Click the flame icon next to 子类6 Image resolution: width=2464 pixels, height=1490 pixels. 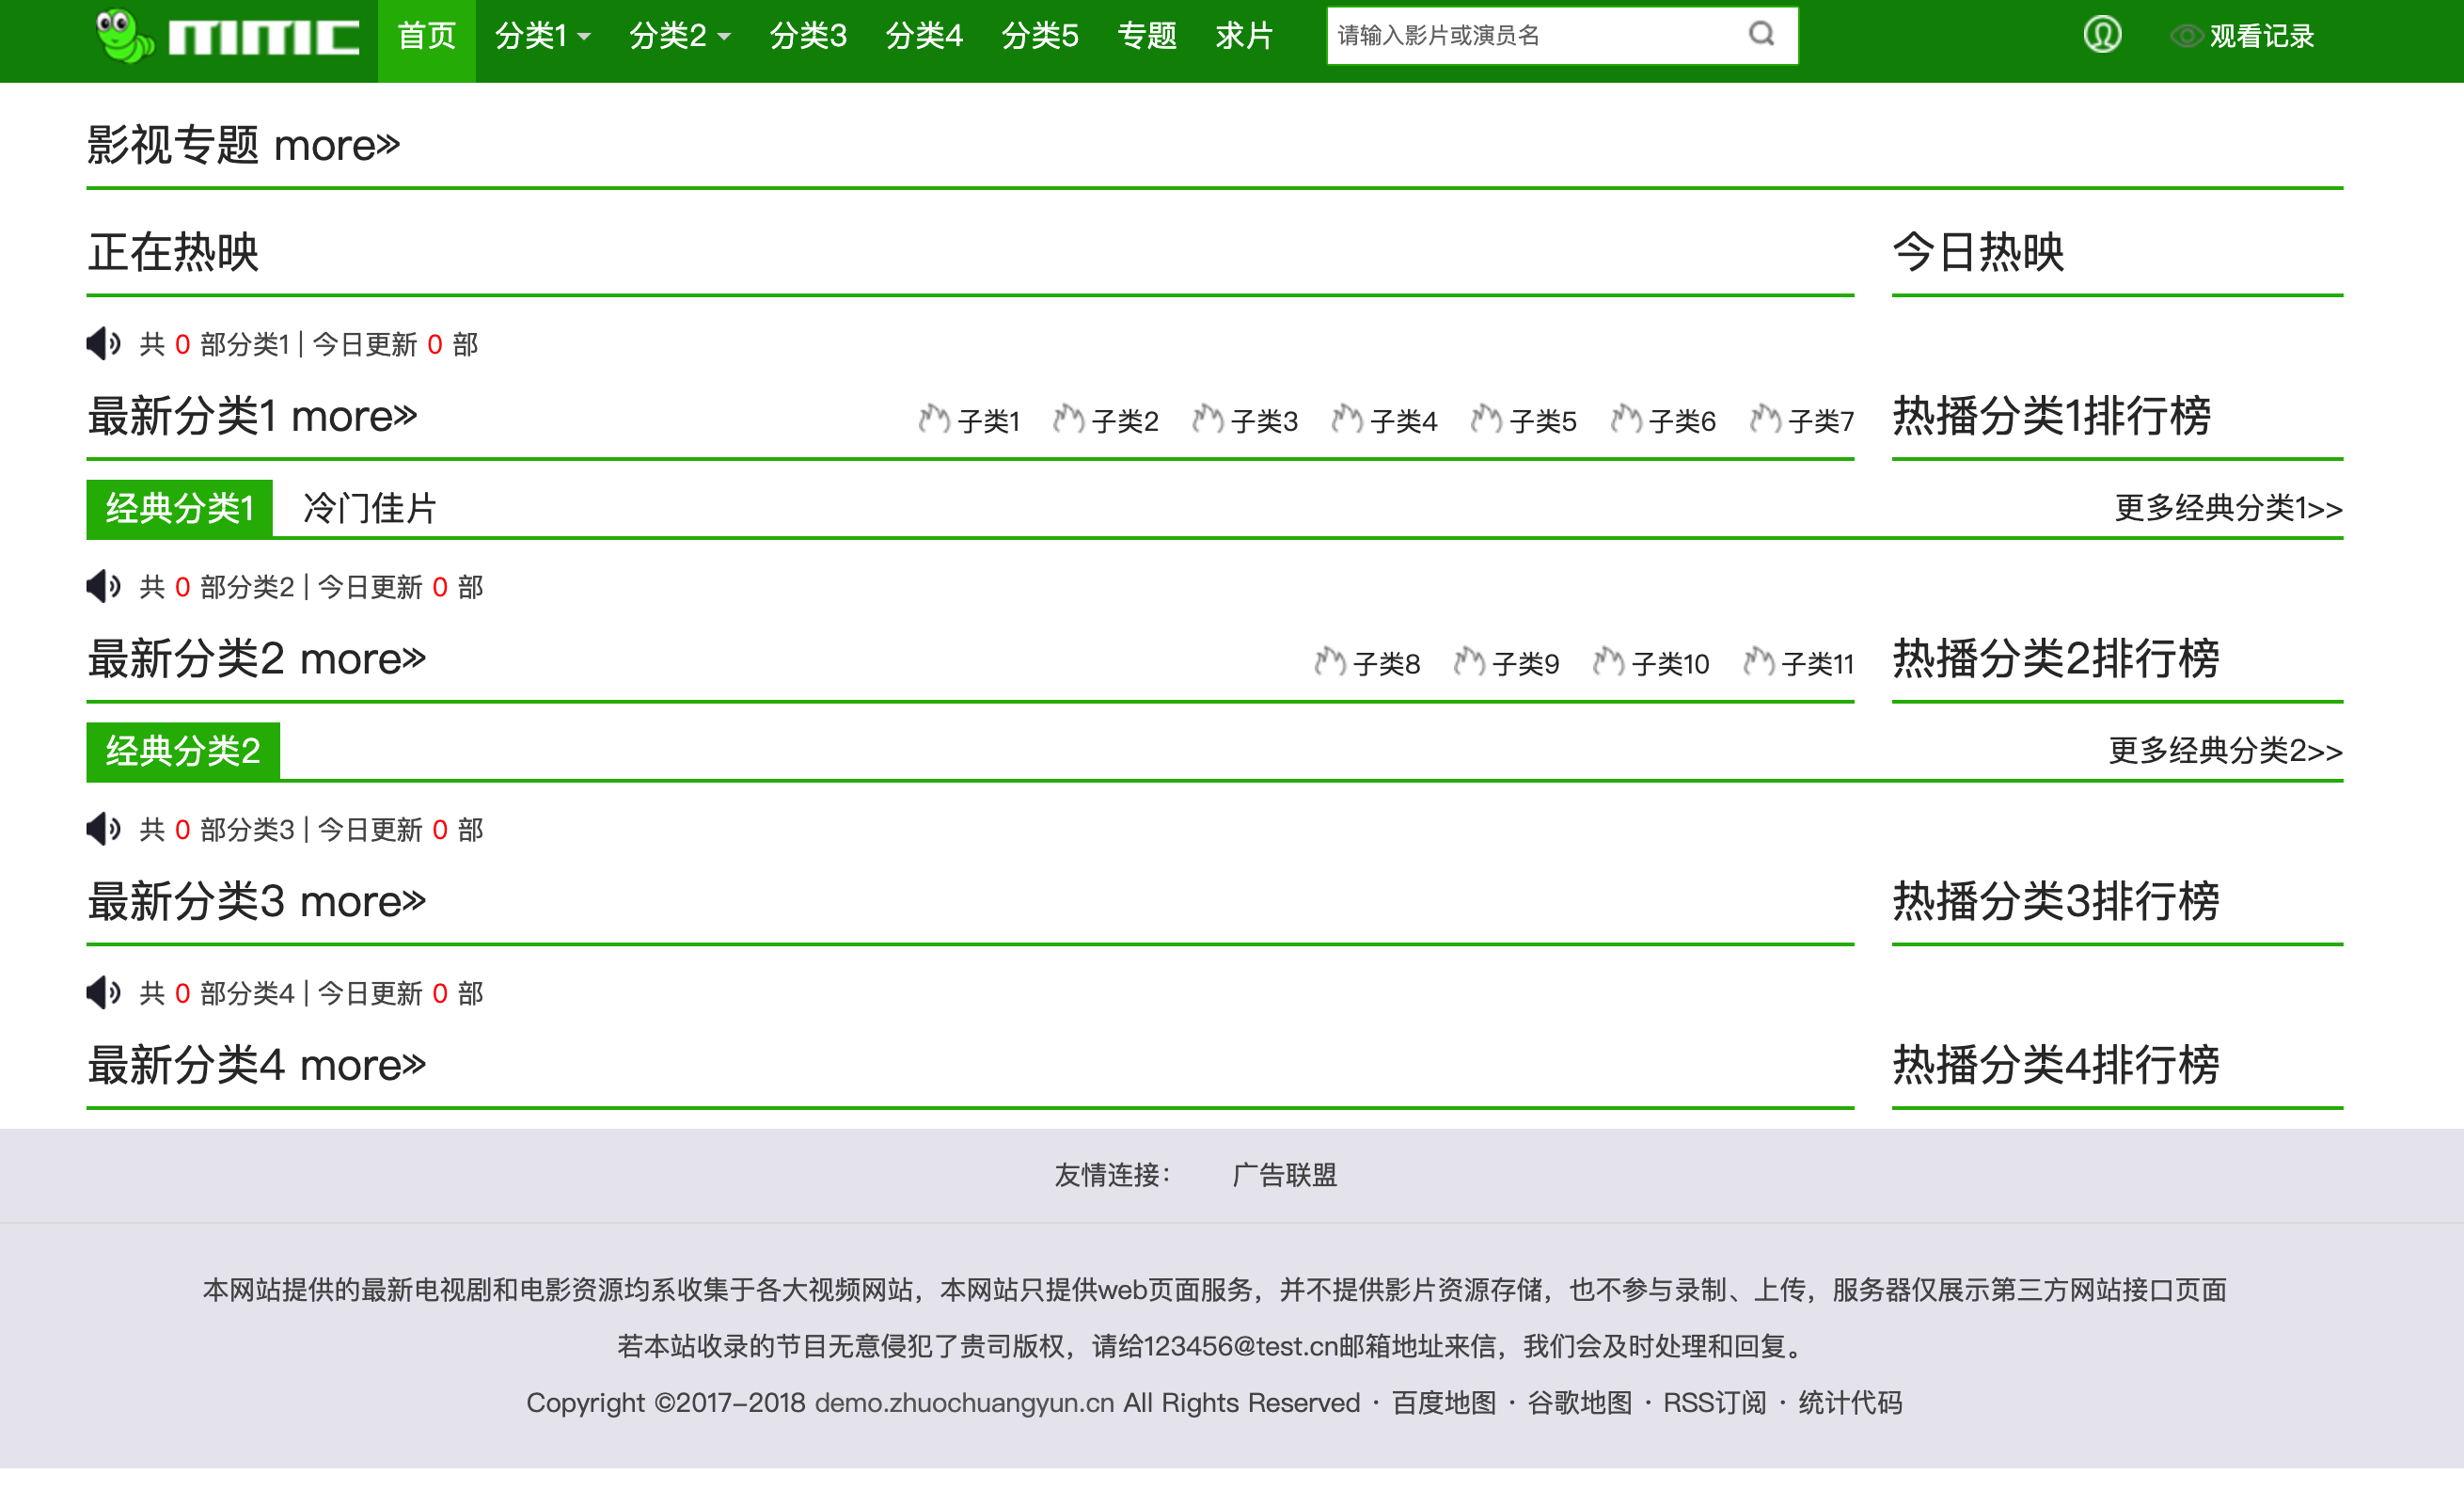[x=1626, y=419]
